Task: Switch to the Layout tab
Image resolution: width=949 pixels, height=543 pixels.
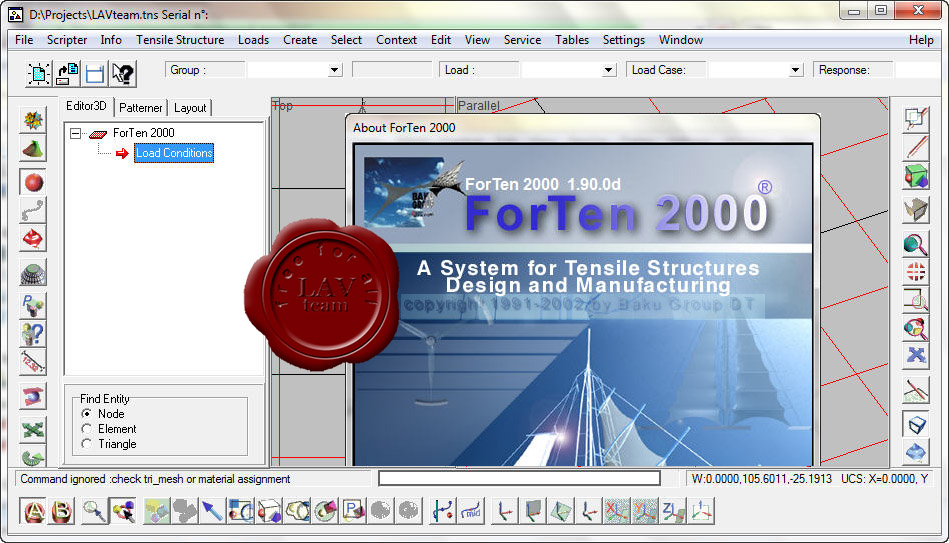Action: point(190,108)
